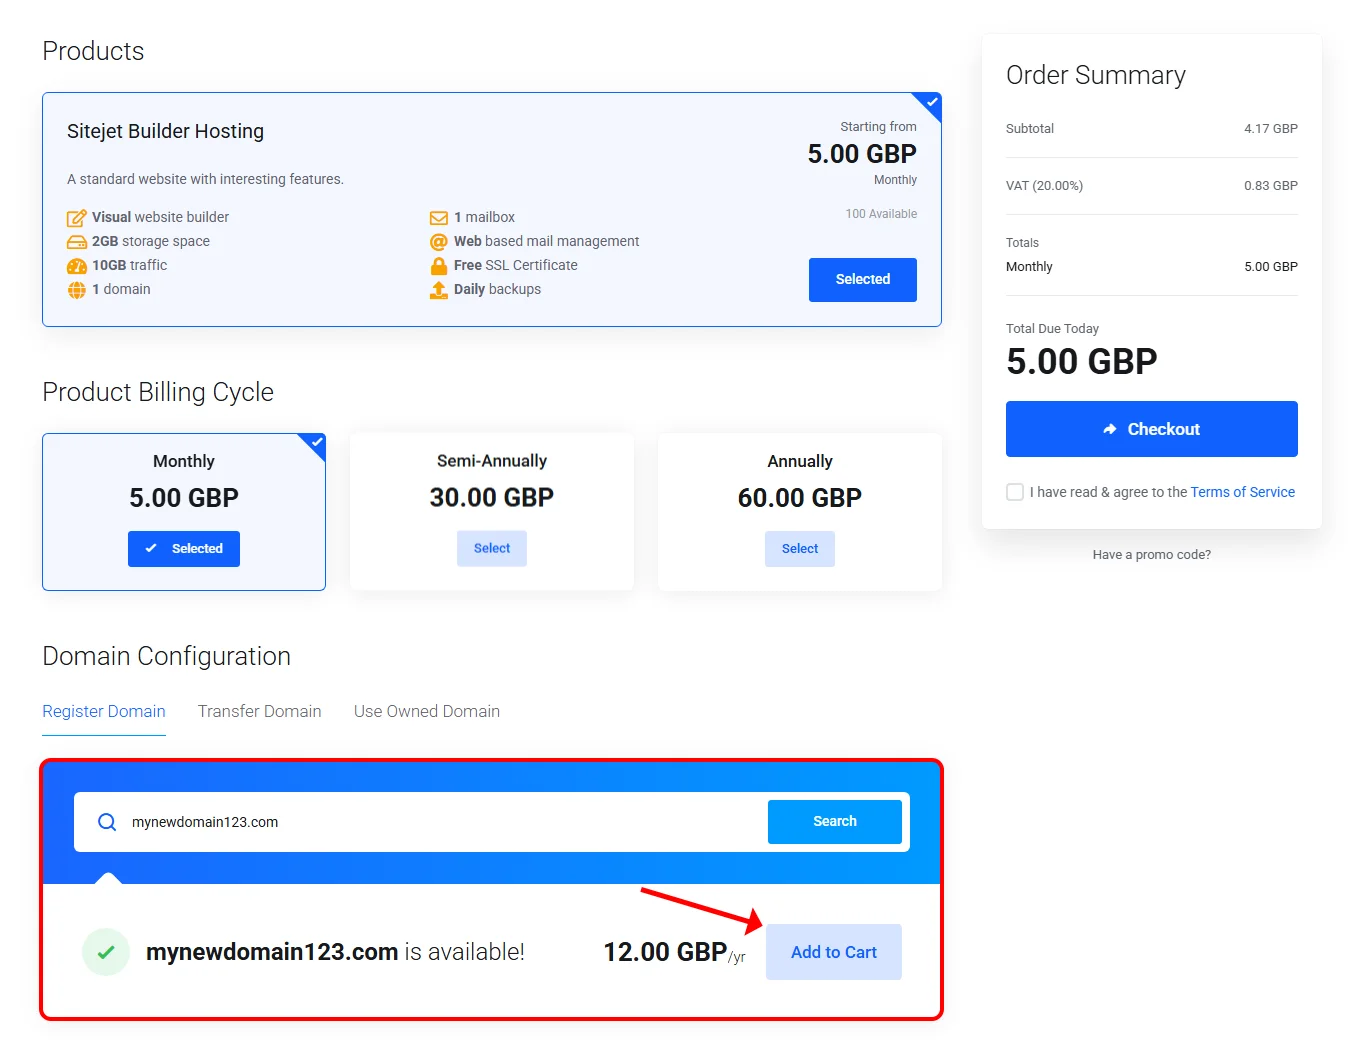Proceed with the Checkout button

pyautogui.click(x=1151, y=429)
